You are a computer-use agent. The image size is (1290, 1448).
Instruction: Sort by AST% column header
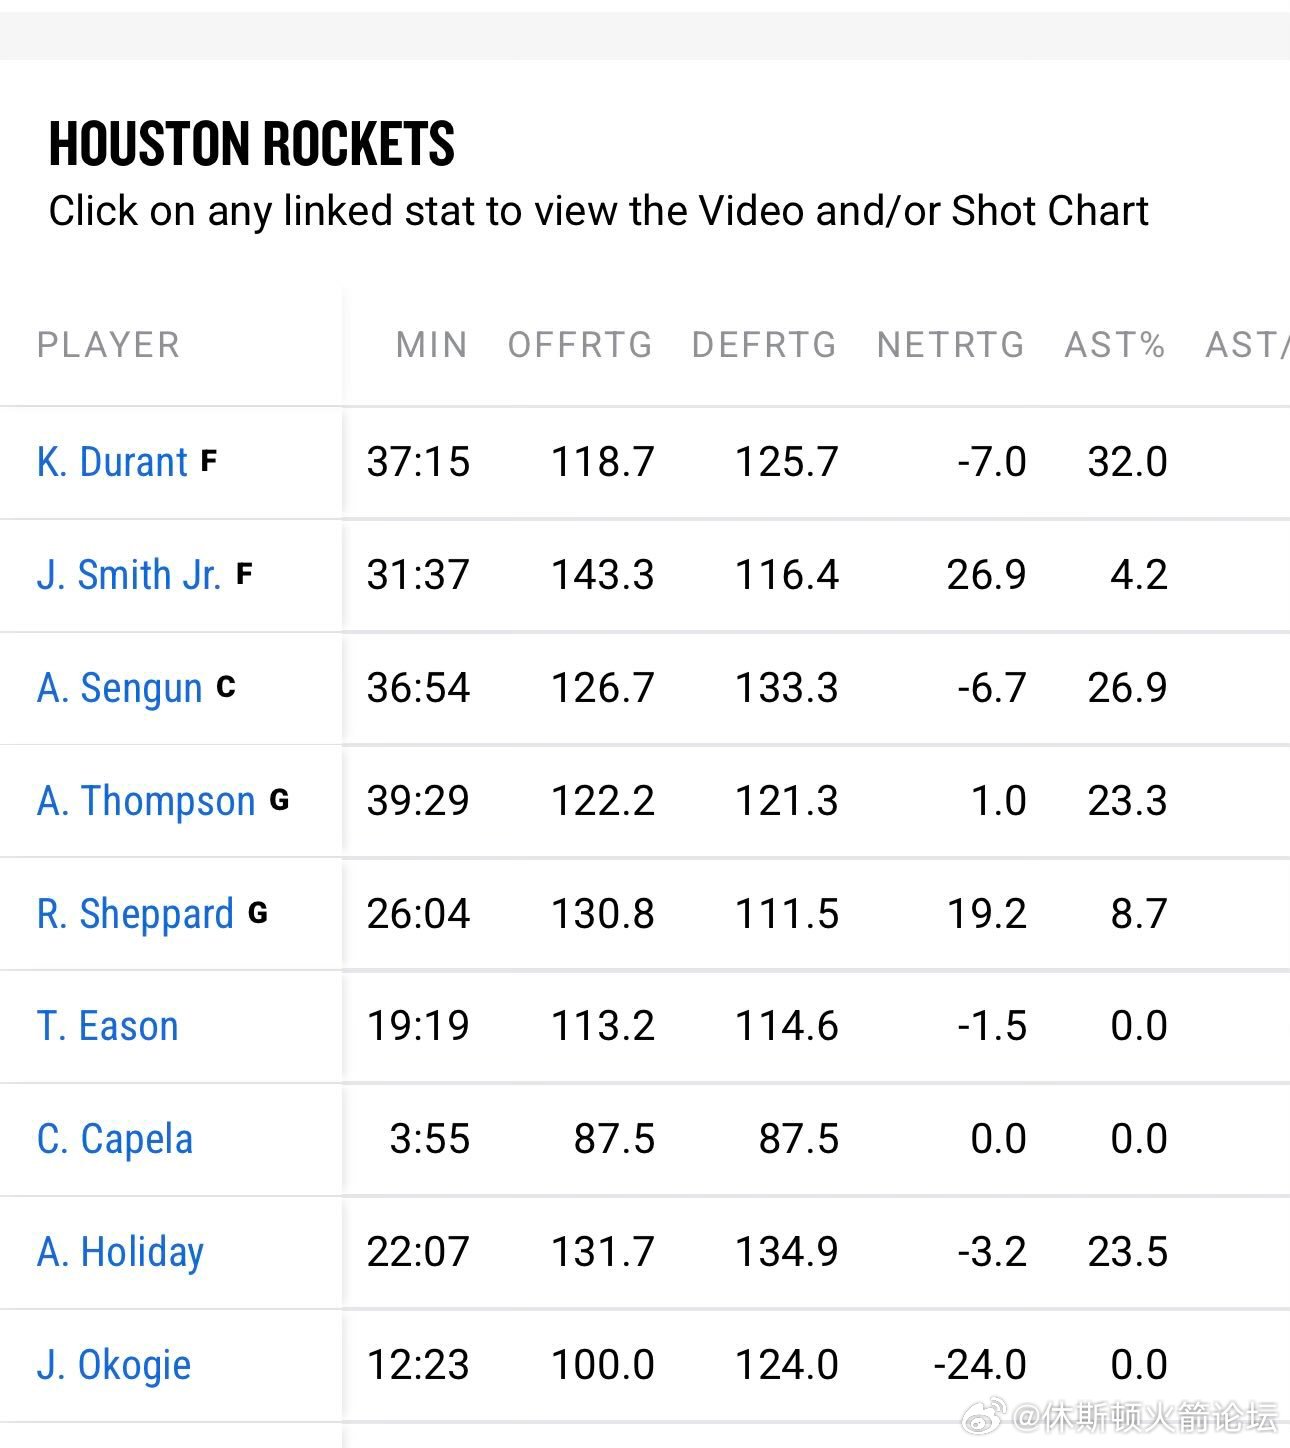[x=1115, y=345]
